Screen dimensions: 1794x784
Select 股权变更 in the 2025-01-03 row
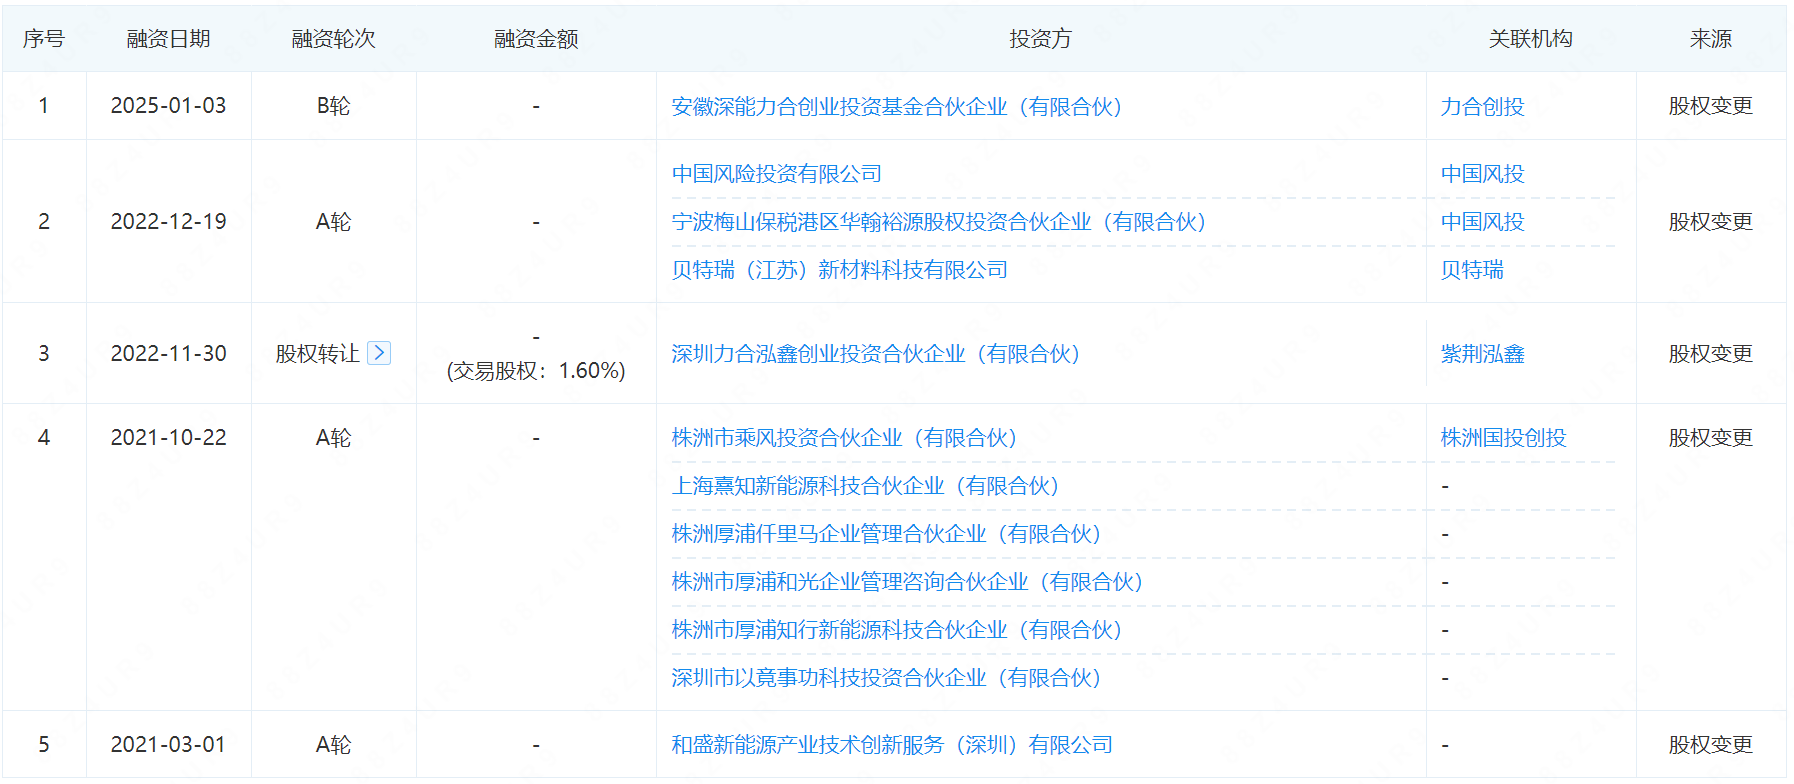click(x=1710, y=106)
